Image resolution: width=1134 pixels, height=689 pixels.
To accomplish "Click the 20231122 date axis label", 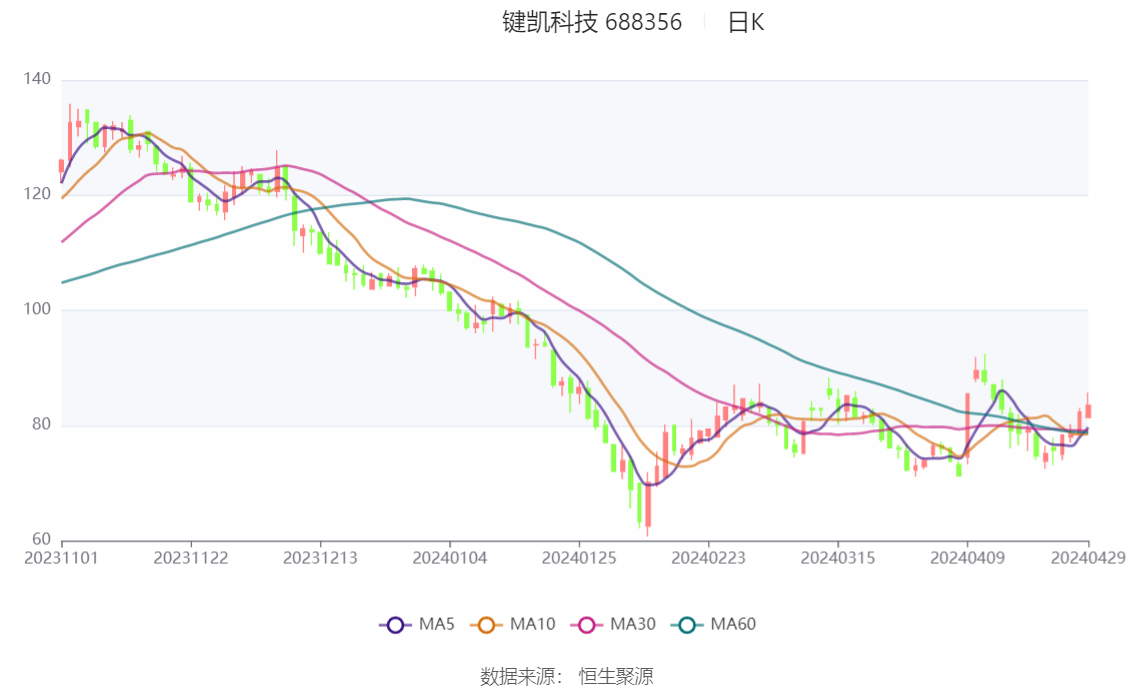I will point(191,558).
